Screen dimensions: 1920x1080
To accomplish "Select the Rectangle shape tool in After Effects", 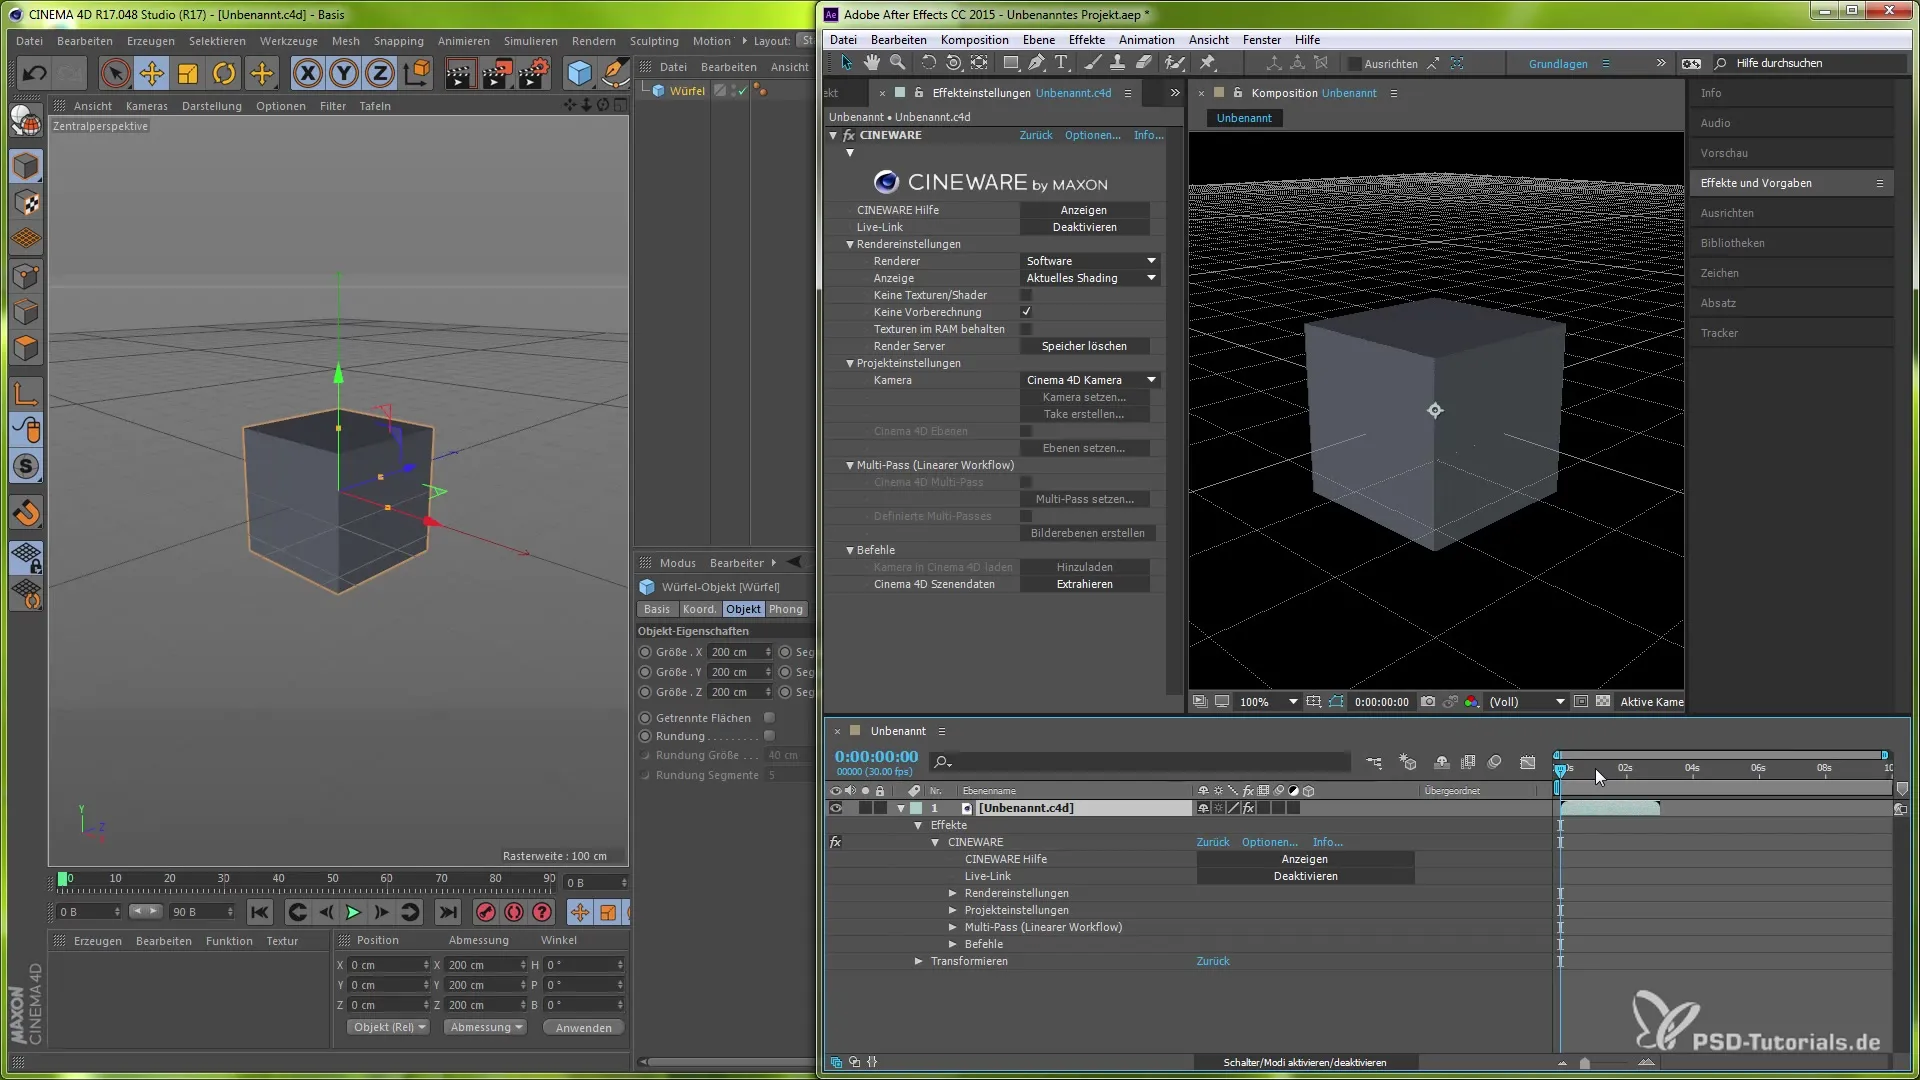I will [1011, 63].
